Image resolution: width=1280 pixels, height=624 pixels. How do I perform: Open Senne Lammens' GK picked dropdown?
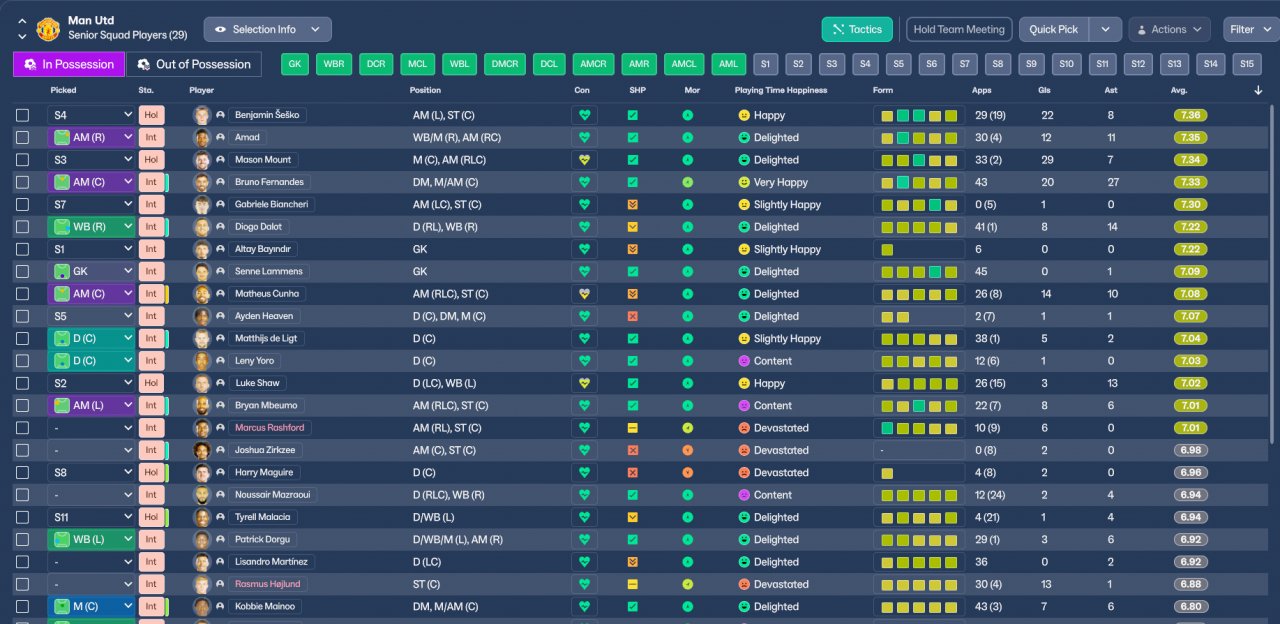pos(91,271)
